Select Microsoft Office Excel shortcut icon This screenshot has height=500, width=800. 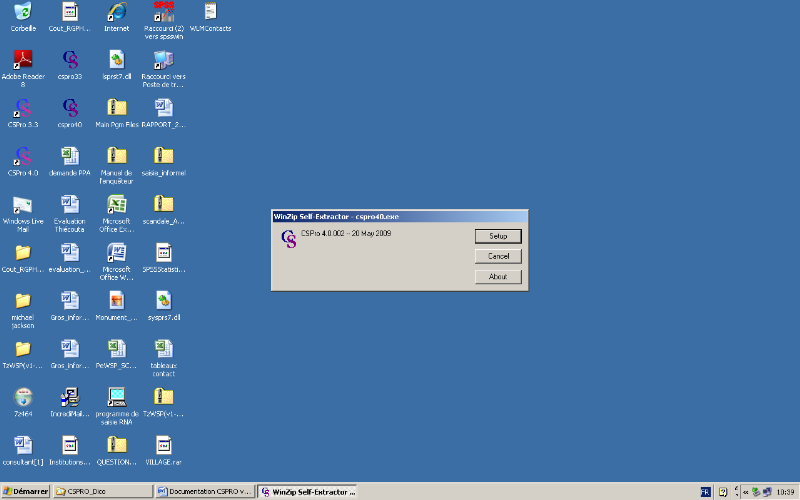pyautogui.click(x=117, y=213)
